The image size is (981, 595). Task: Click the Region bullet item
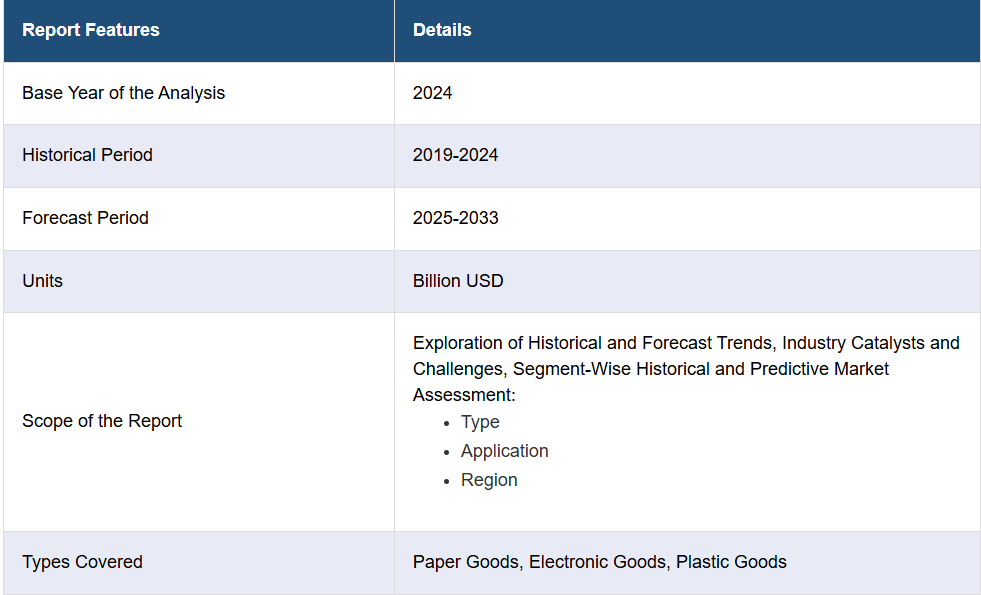(x=489, y=480)
